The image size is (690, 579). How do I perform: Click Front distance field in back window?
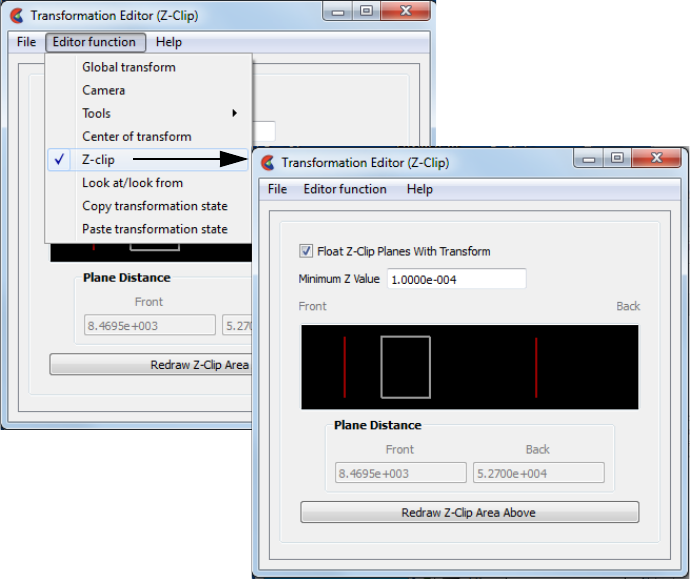pos(150,325)
